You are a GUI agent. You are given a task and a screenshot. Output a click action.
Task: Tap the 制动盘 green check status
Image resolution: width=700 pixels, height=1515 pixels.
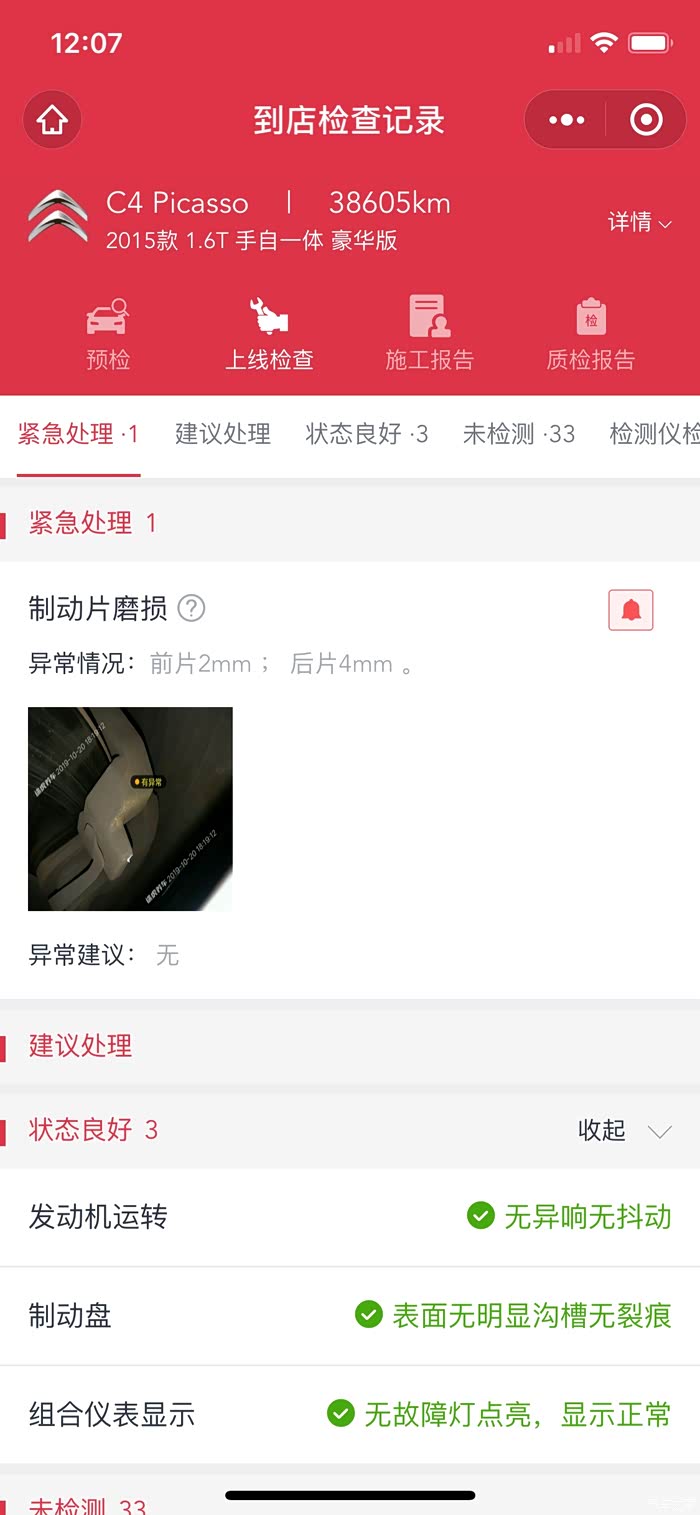513,1315
